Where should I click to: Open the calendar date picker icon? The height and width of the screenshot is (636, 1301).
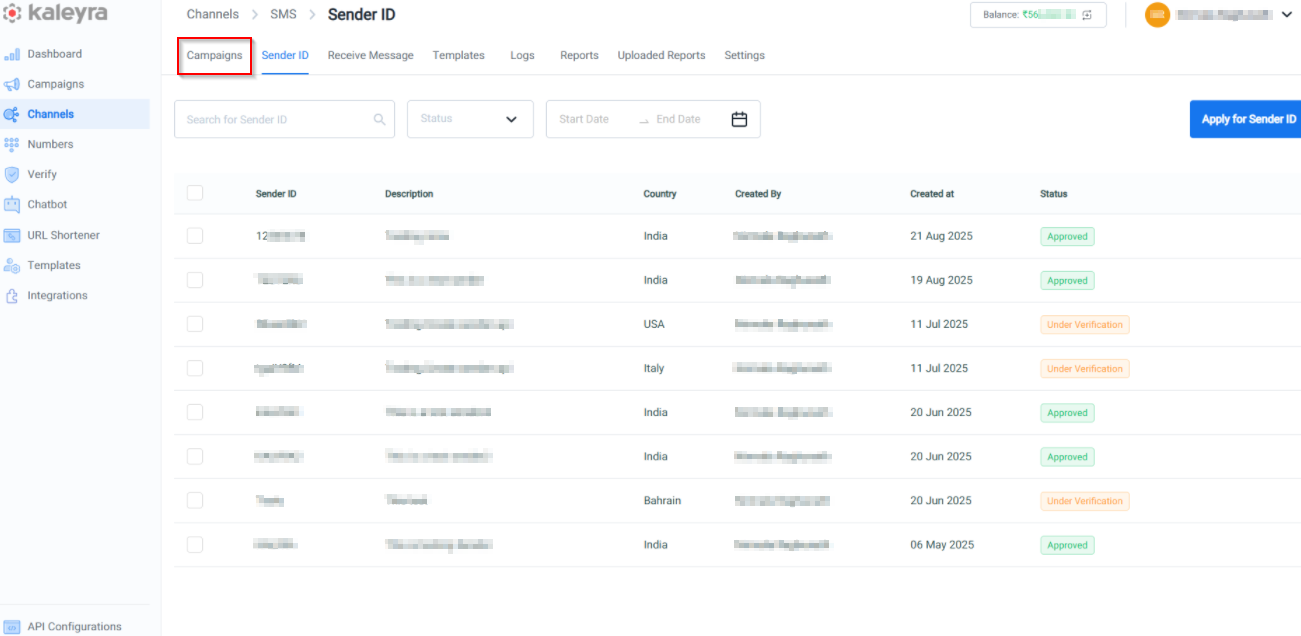[x=739, y=119]
